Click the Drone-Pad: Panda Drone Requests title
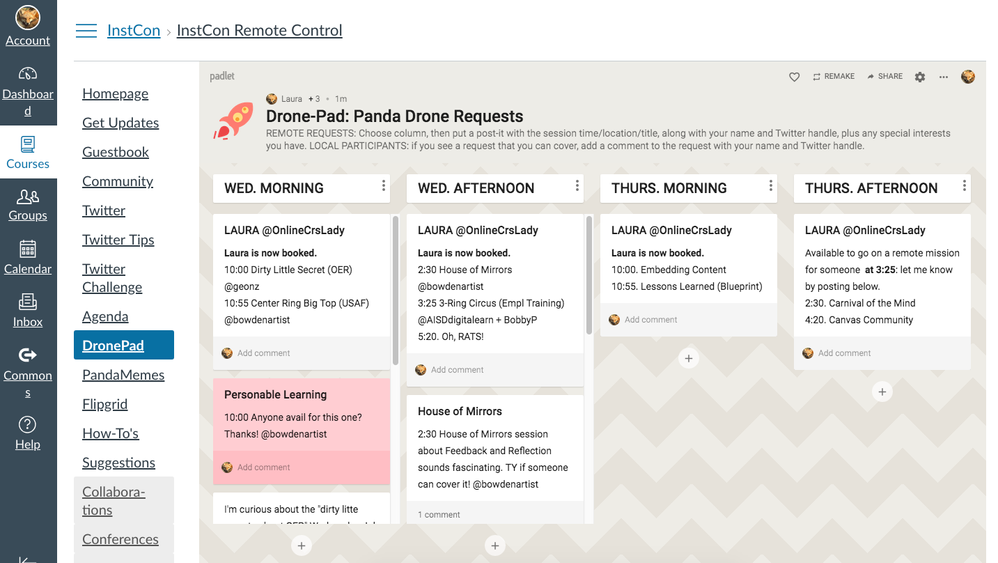 tap(395, 116)
